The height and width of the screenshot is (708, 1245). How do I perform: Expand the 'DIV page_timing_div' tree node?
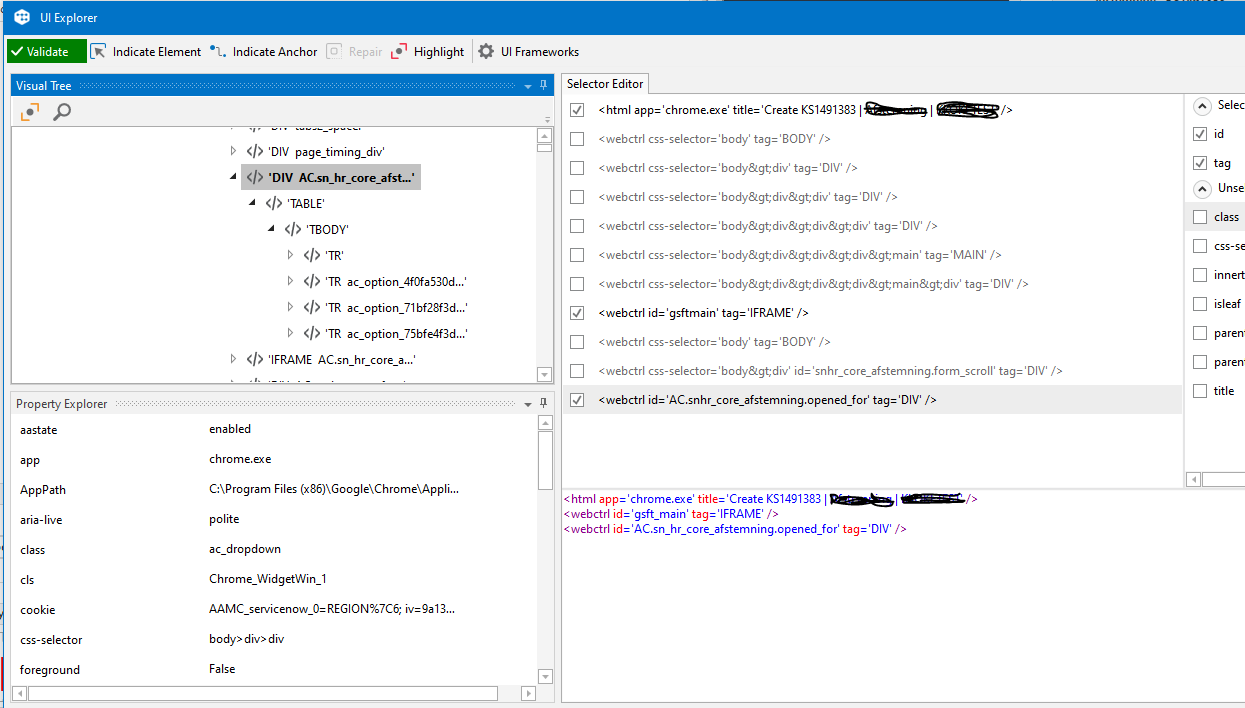pyautogui.click(x=233, y=151)
